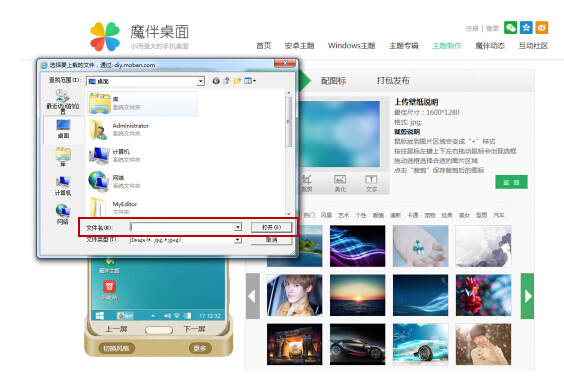This screenshot has width=564, height=391.
Task: Switch to the 配图标 step tab
Action: click(x=333, y=81)
